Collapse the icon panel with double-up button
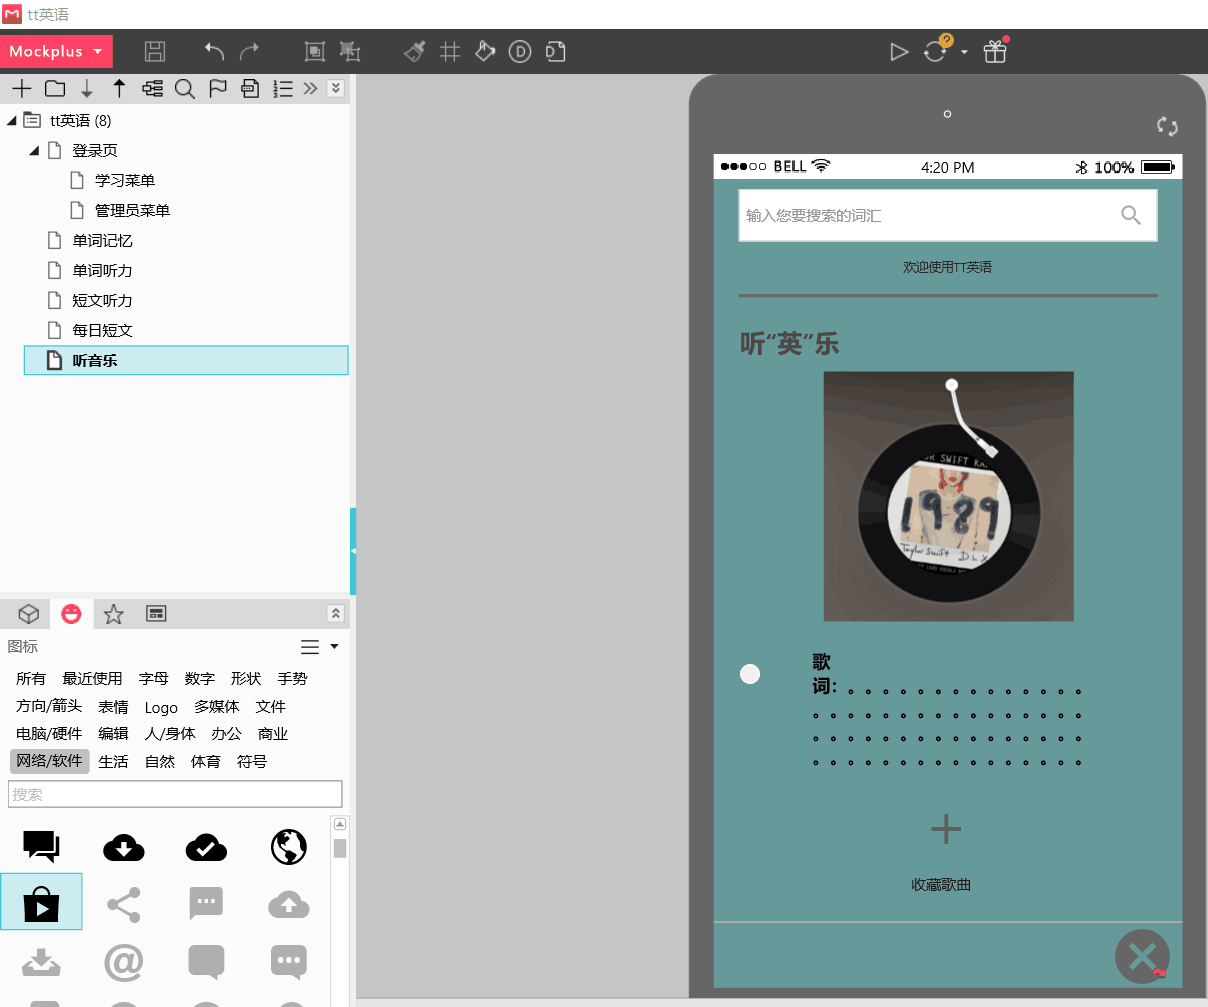The image size is (1208, 1007). click(x=336, y=613)
